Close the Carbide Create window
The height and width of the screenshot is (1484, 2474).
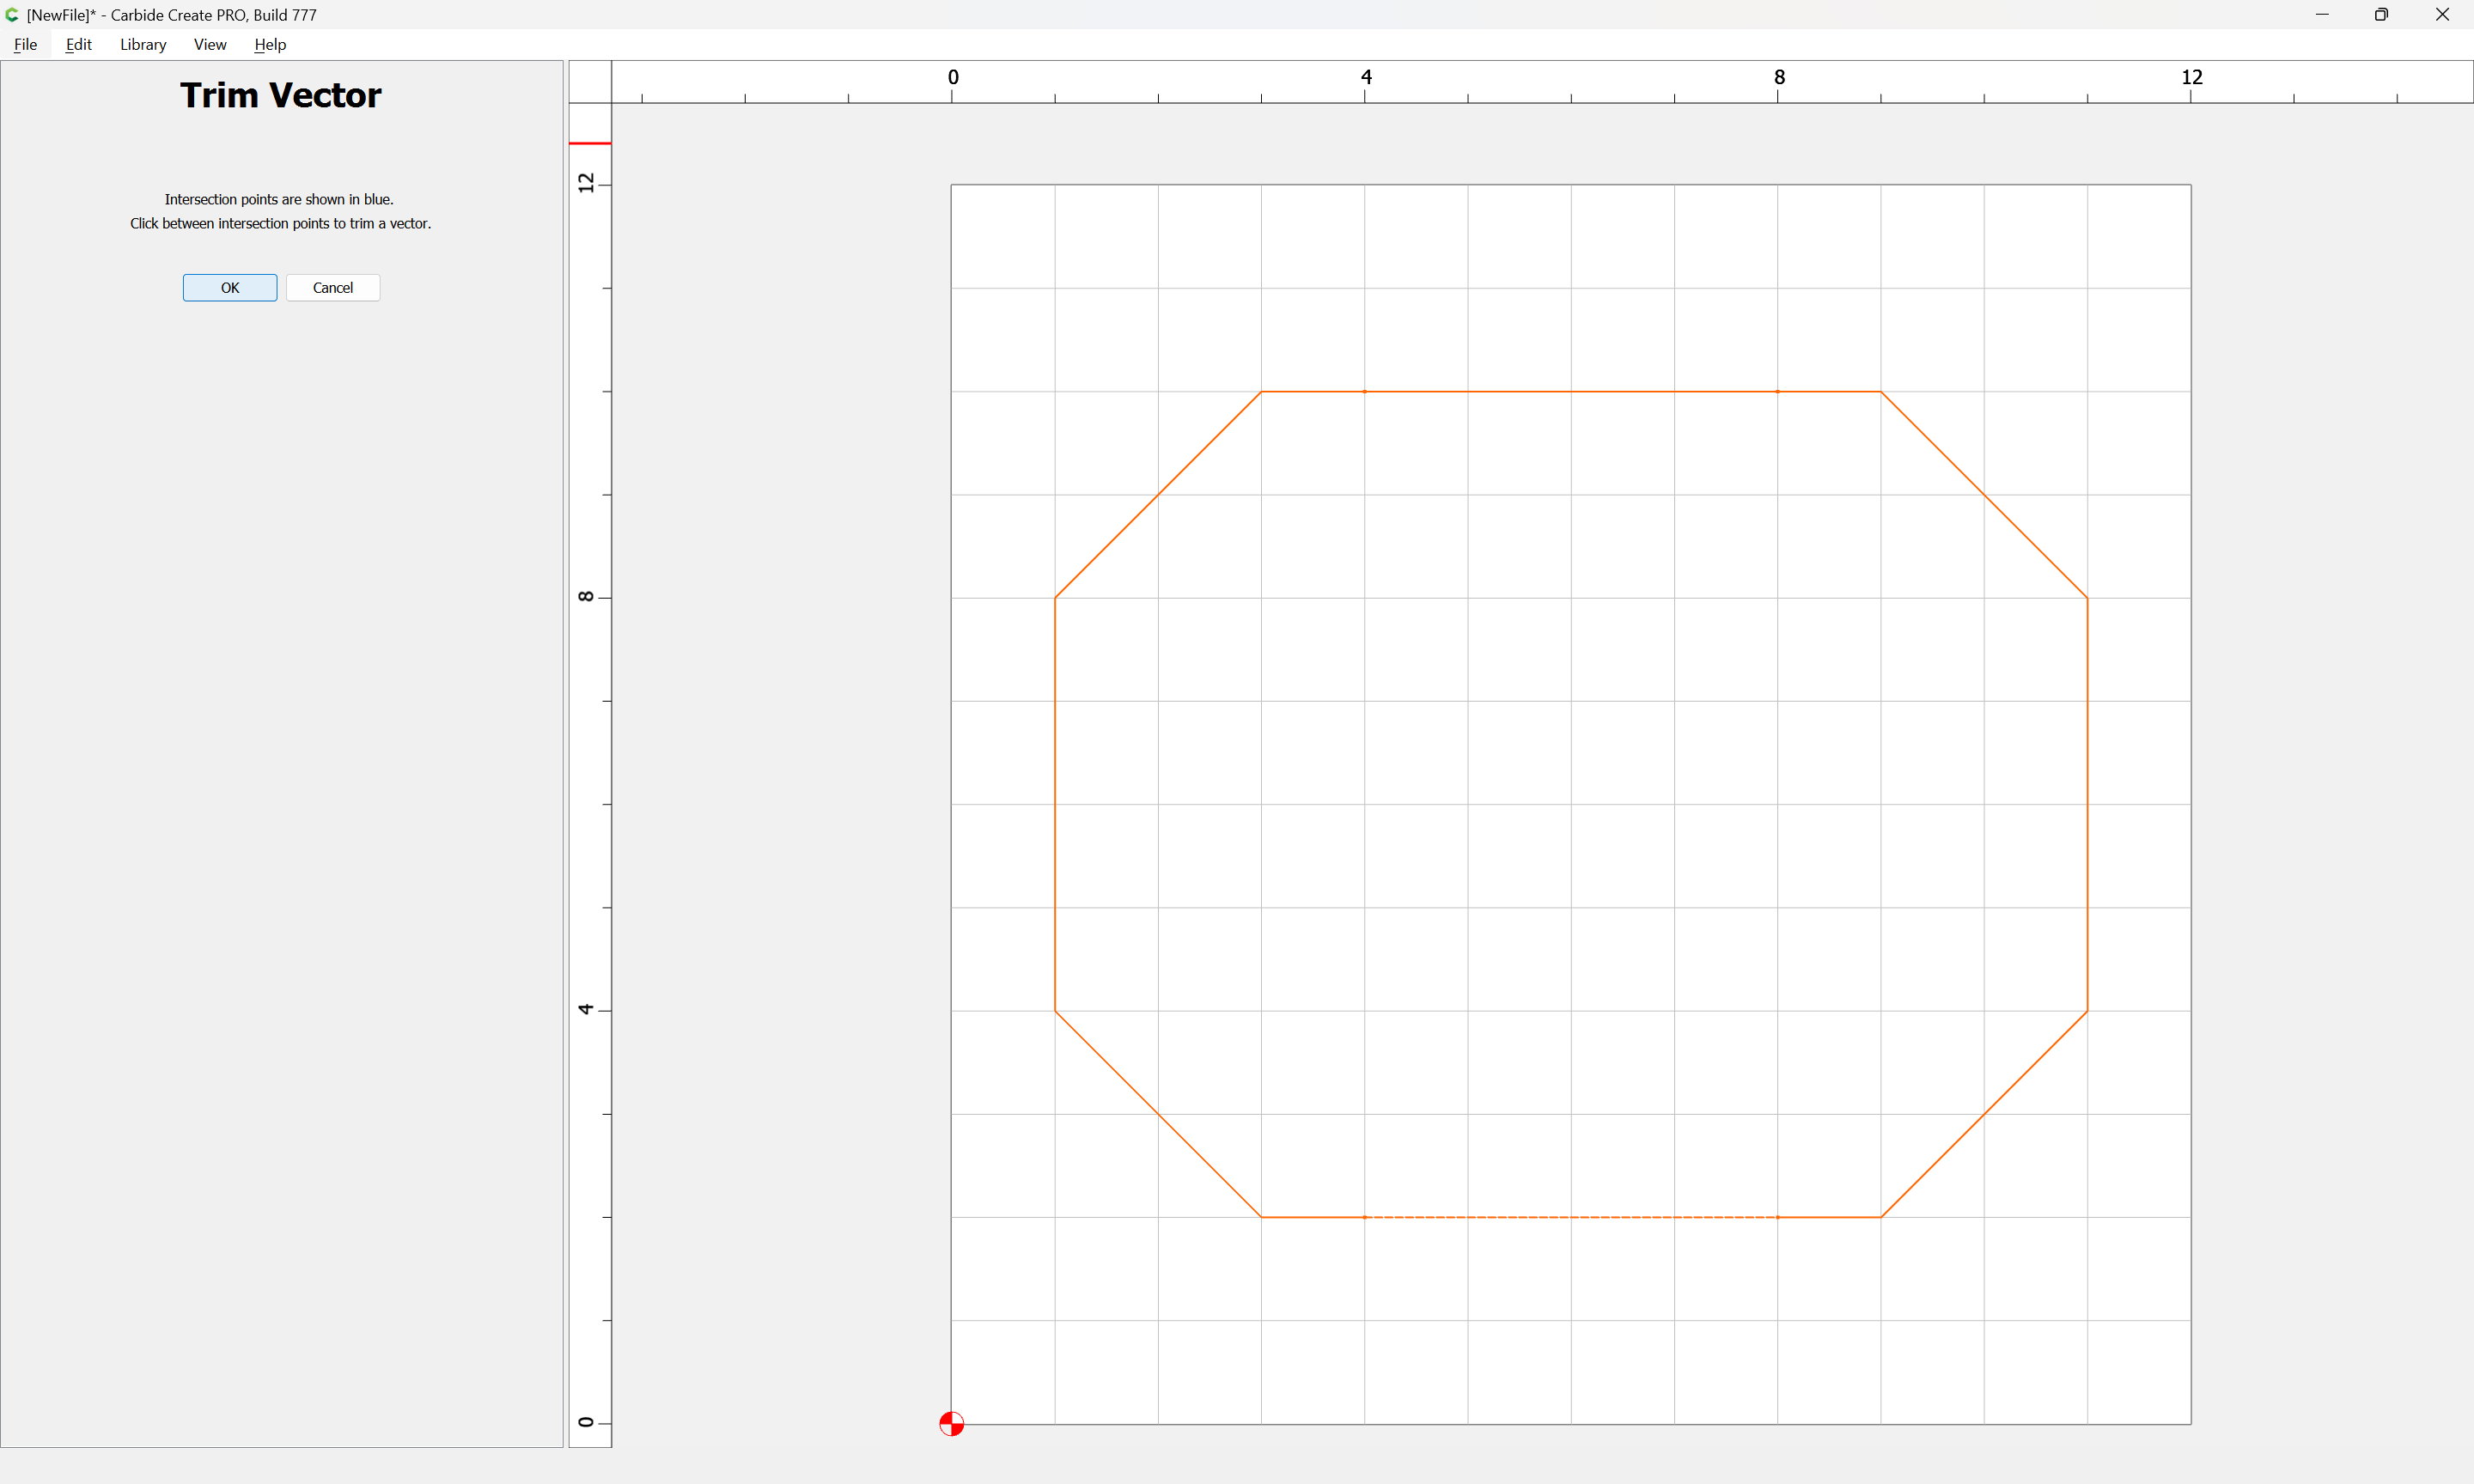tap(2442, 15)
